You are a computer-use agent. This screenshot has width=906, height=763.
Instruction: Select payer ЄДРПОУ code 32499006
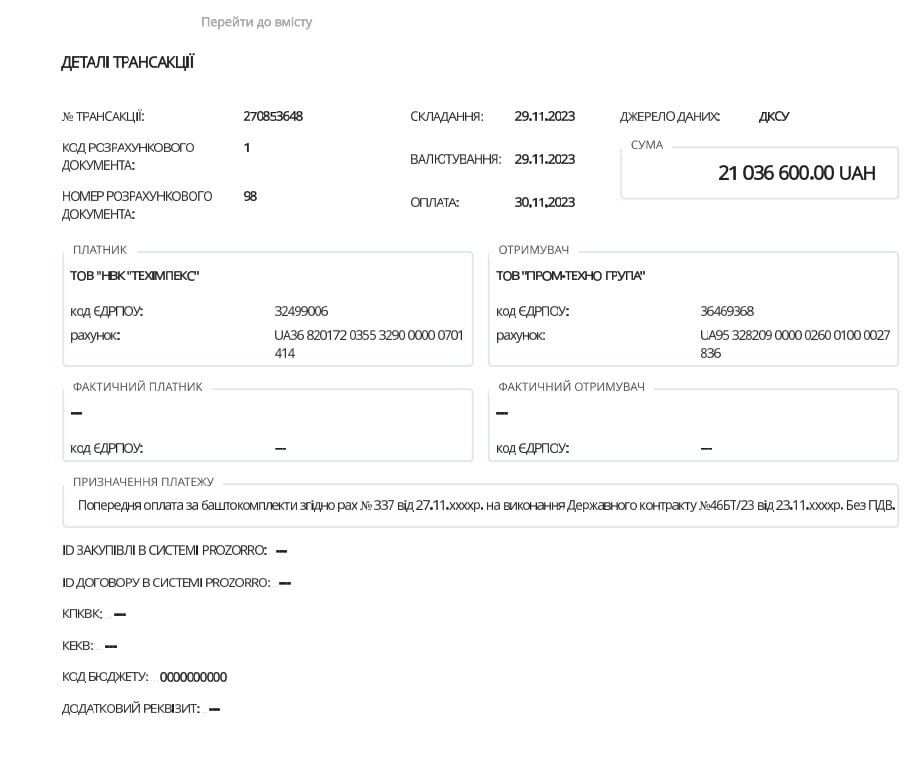point(301,311)
